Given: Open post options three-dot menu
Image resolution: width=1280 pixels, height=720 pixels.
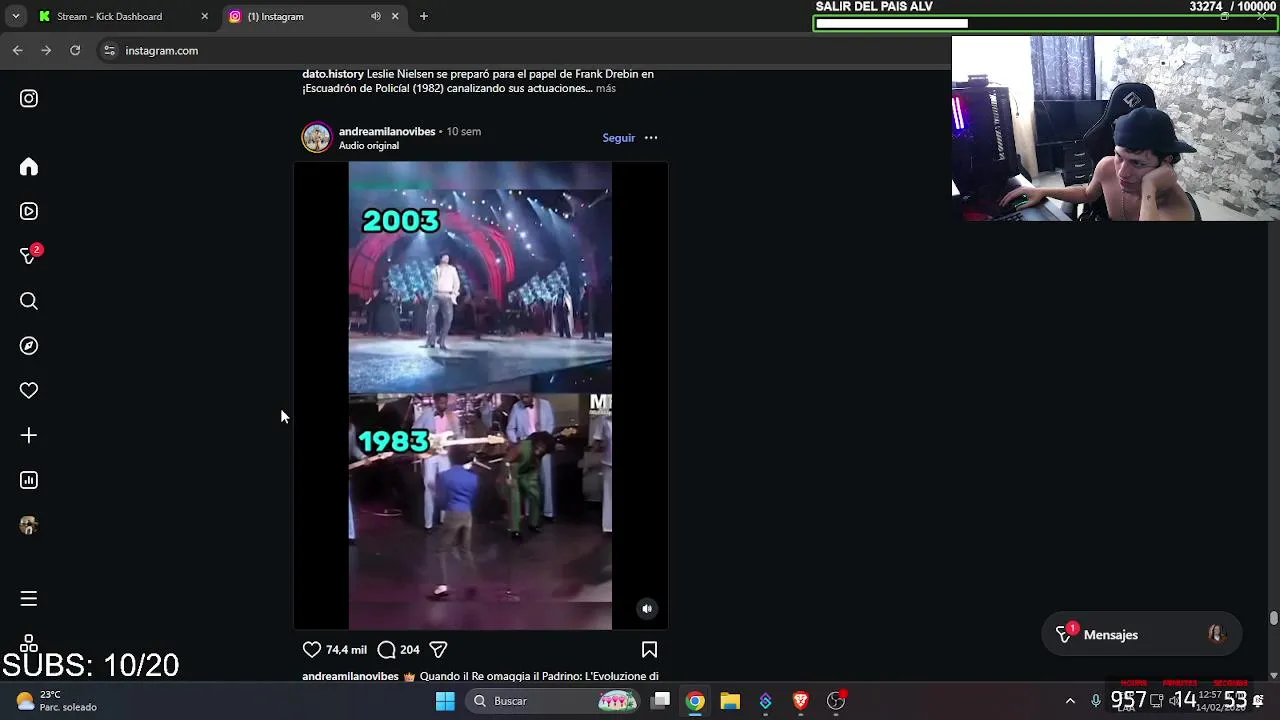Looking at the screenshot, I should pos(651,138).
